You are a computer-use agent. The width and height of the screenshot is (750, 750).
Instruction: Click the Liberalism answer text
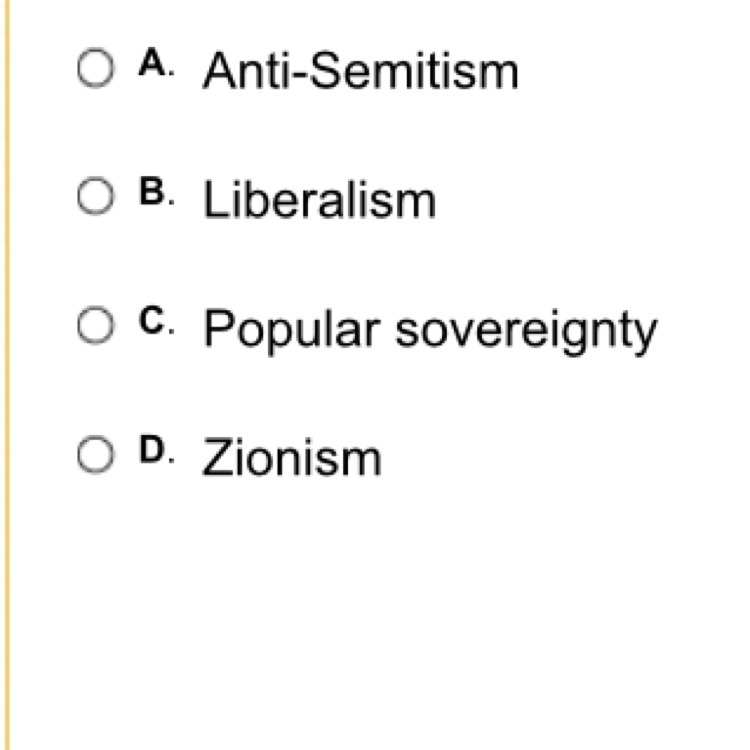click(320, 199)
